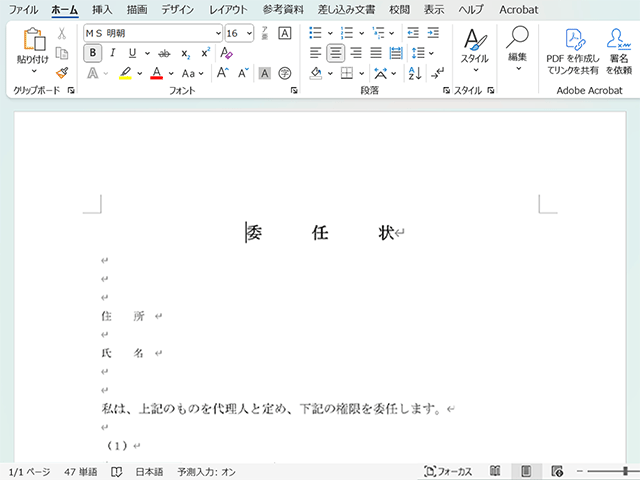Open font color dropdown arrow

point(171,73)
